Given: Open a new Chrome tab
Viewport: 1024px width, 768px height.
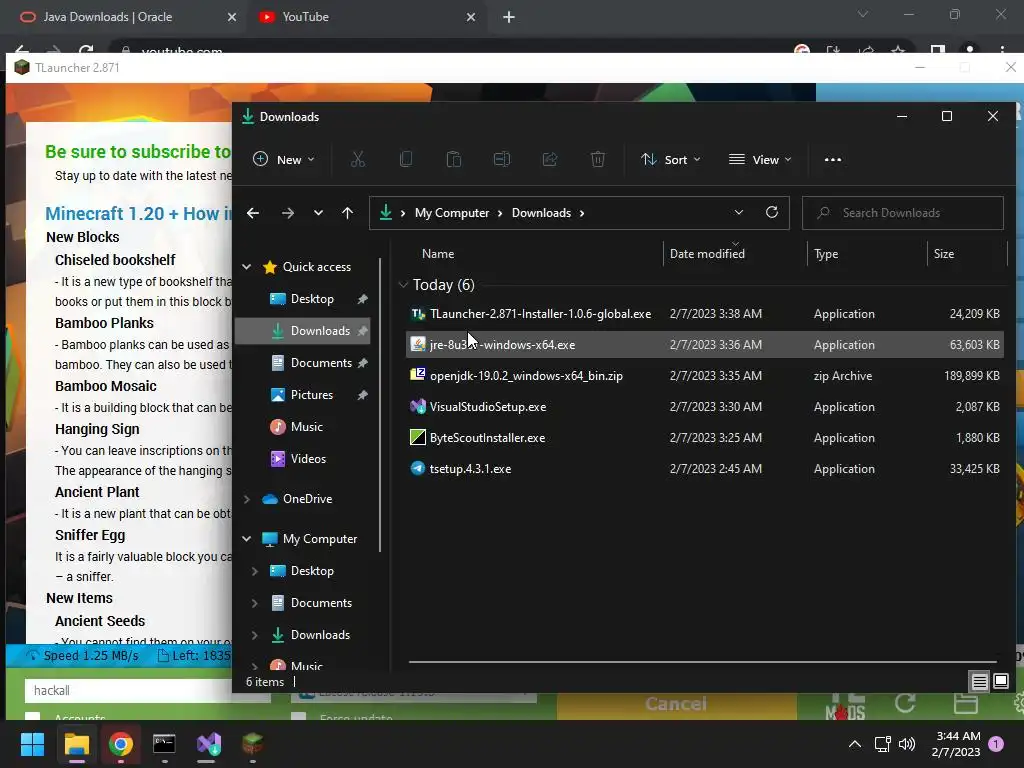Looking at the screenshot, I should point(509,17).
